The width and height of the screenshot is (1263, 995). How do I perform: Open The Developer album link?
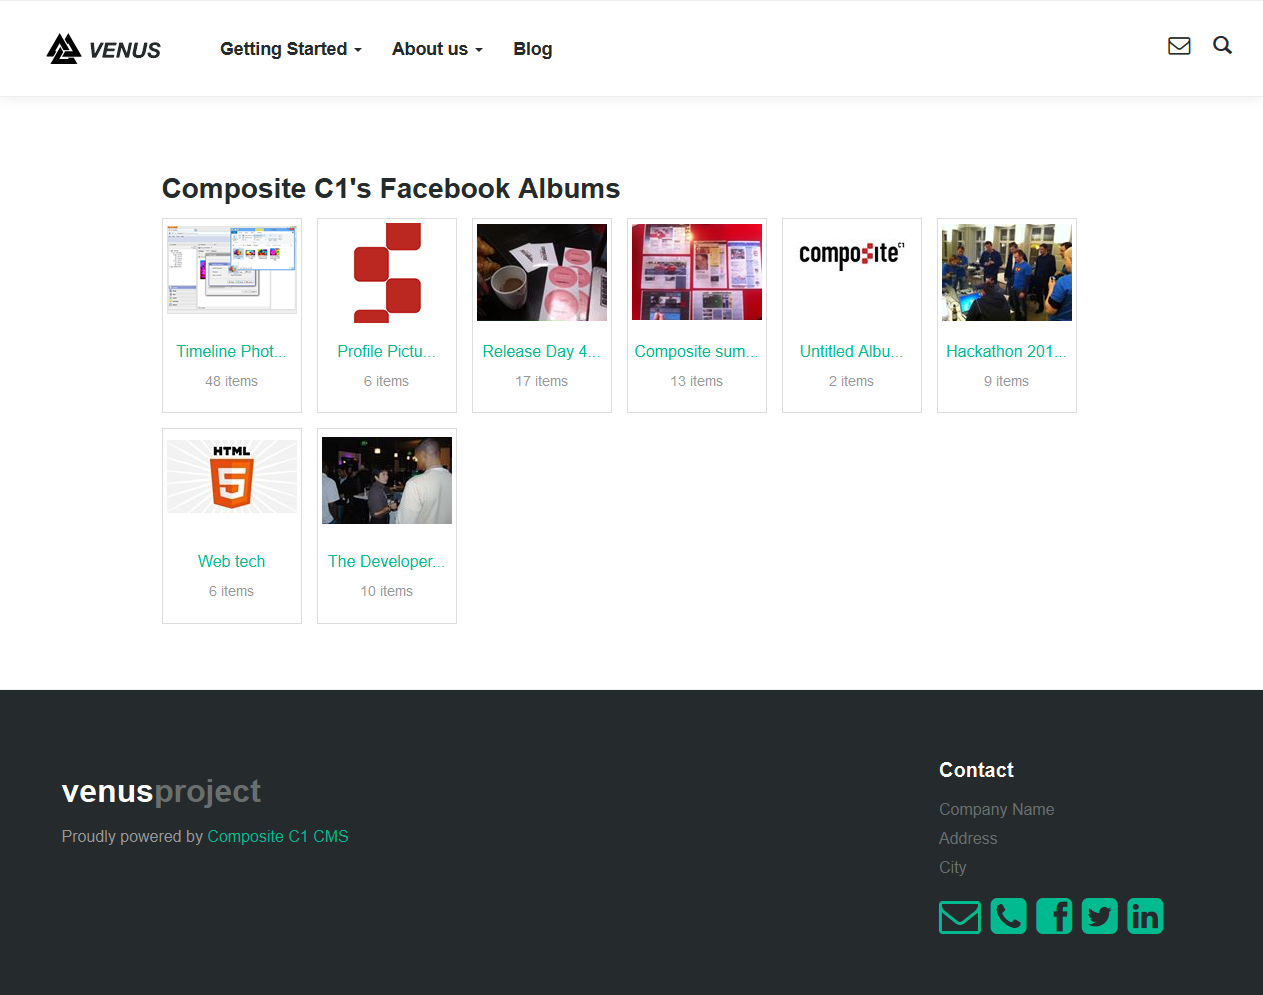click(387, 561)
